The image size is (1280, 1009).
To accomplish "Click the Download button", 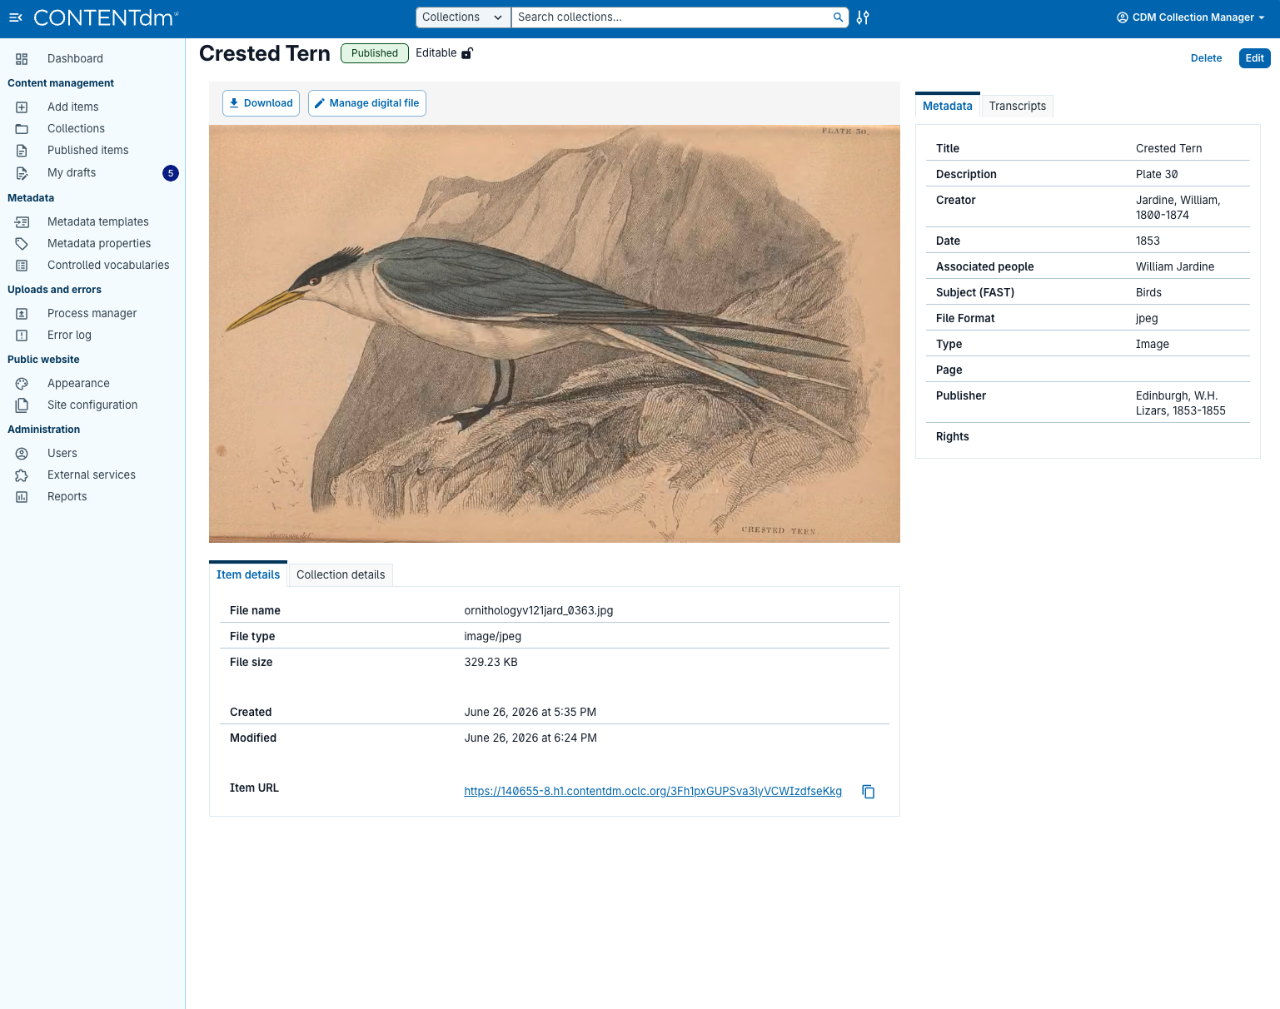I will click(x=261, y=103).
